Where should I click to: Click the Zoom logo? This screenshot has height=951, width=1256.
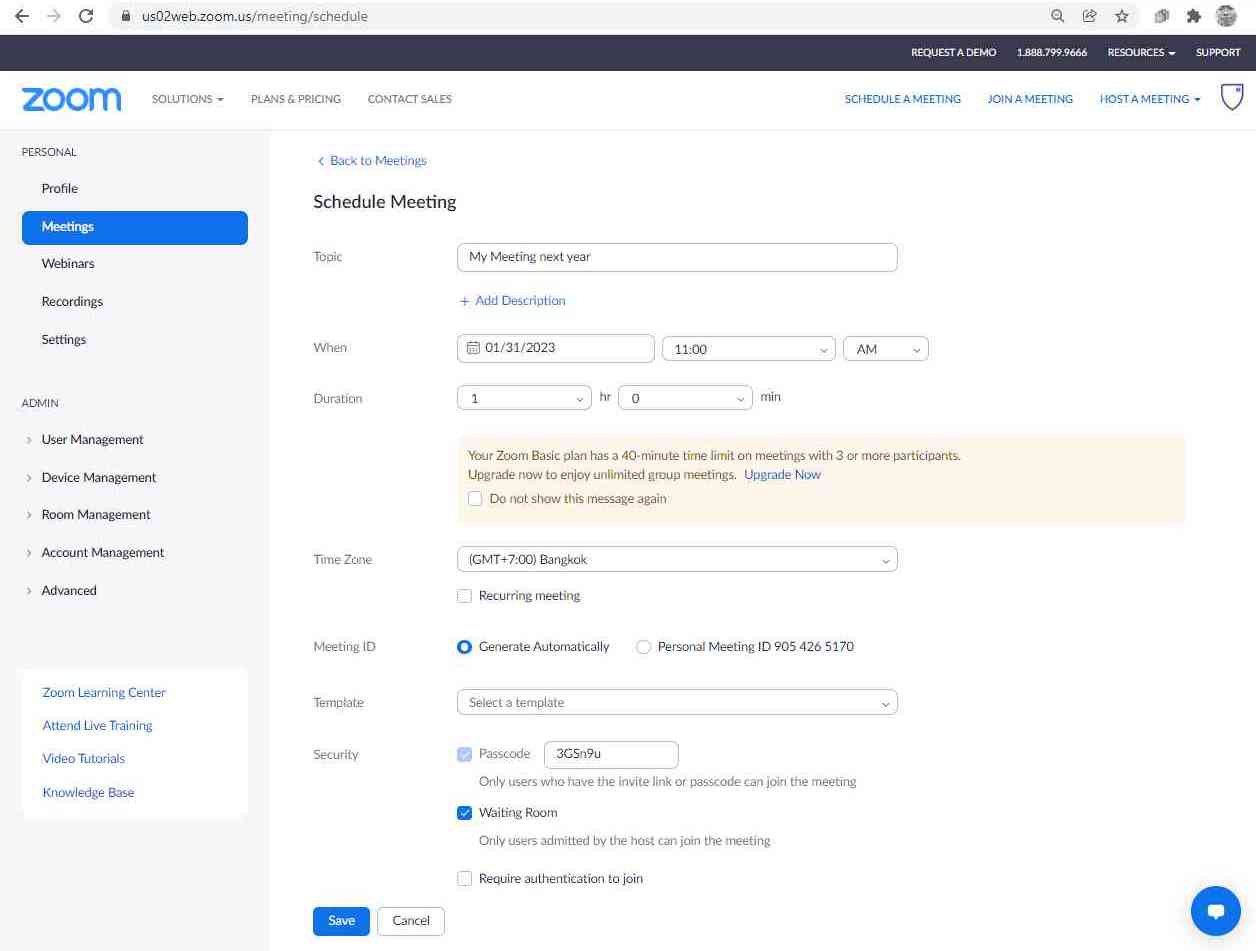coord(71,99)
